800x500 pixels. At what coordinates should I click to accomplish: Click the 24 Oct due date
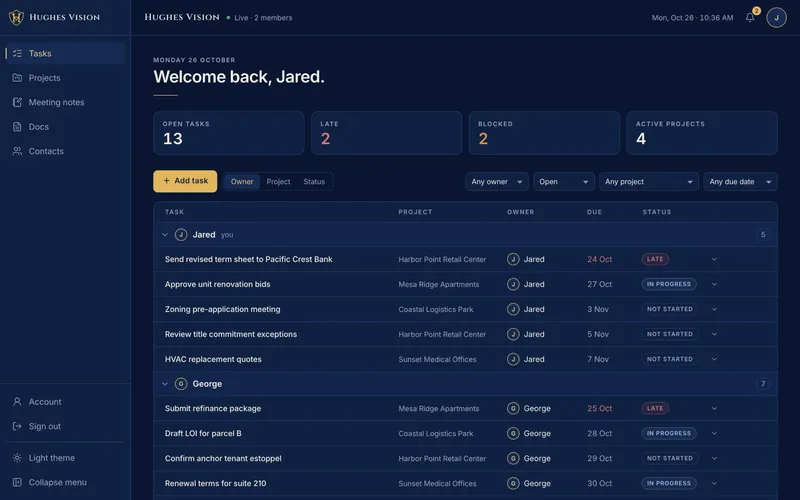click(599, 259)
